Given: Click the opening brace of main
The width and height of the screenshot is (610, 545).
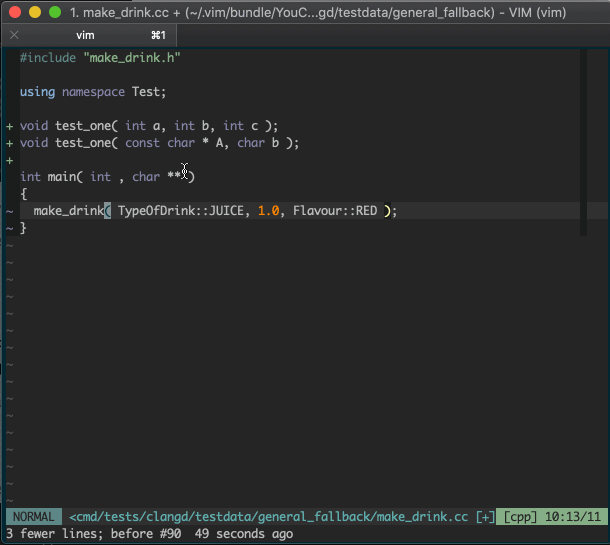Looking at the screenshot, I should coord(24,194).
